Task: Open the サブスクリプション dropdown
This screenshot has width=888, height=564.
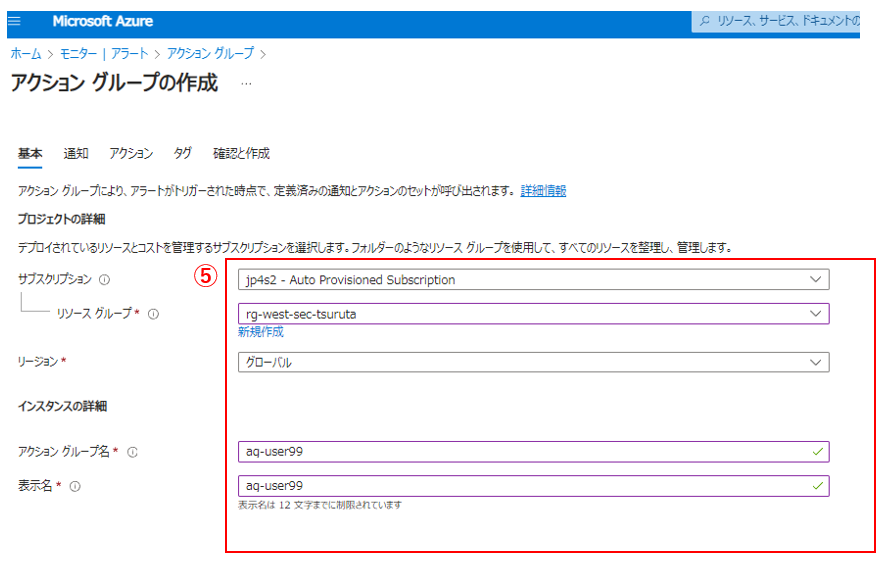Action: [533, 280]
